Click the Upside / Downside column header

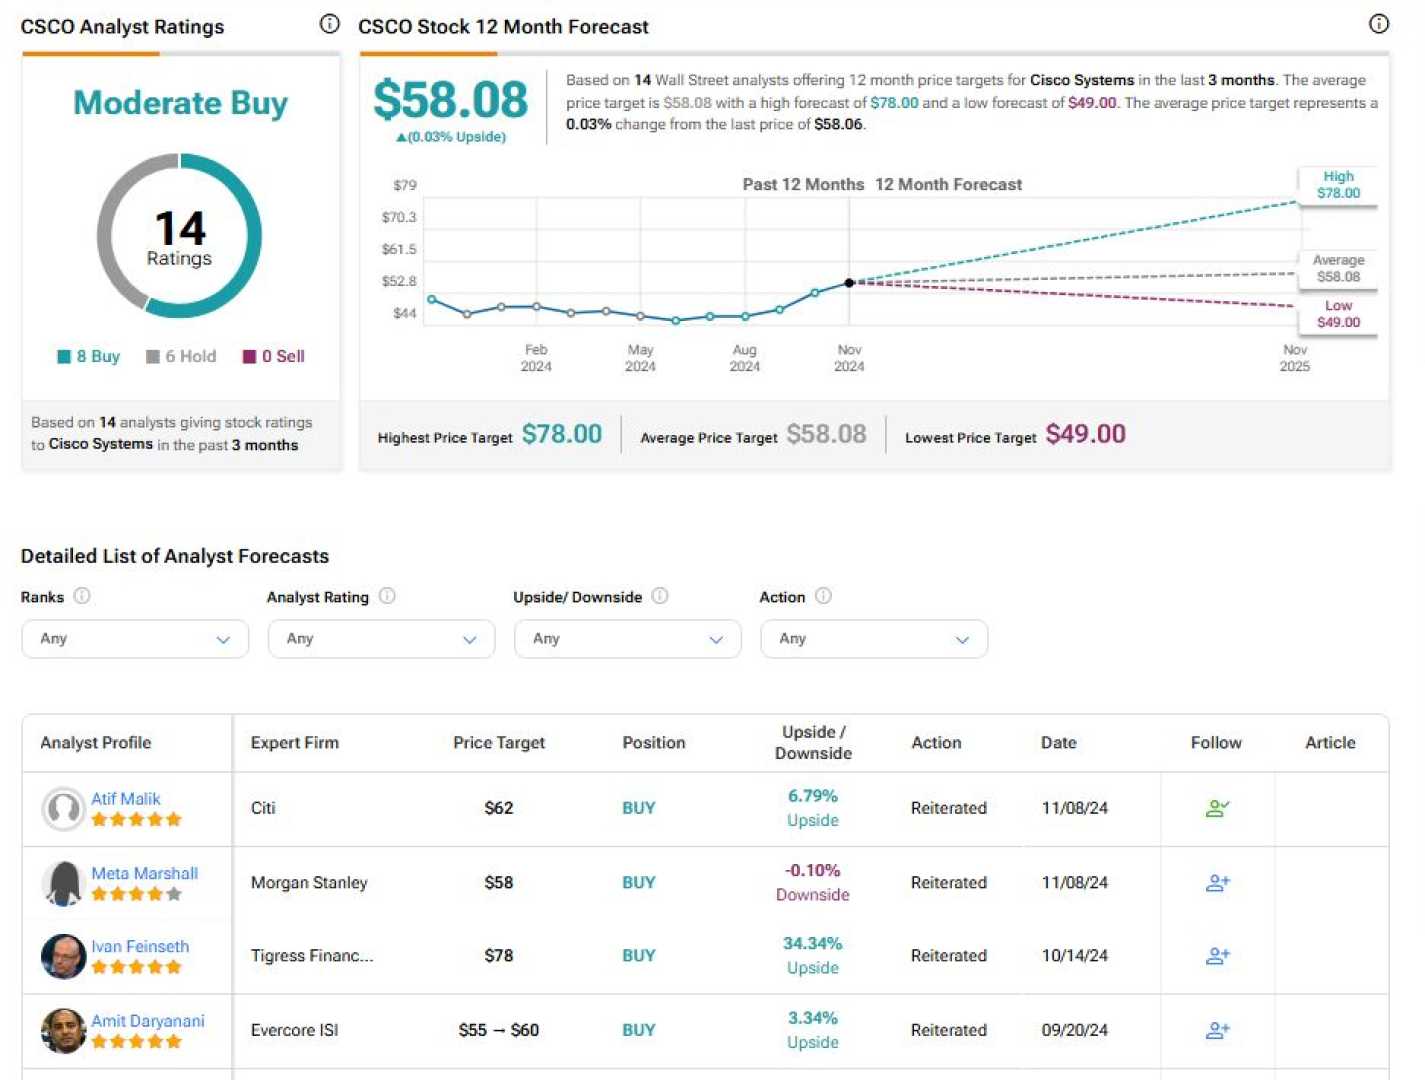813,743
